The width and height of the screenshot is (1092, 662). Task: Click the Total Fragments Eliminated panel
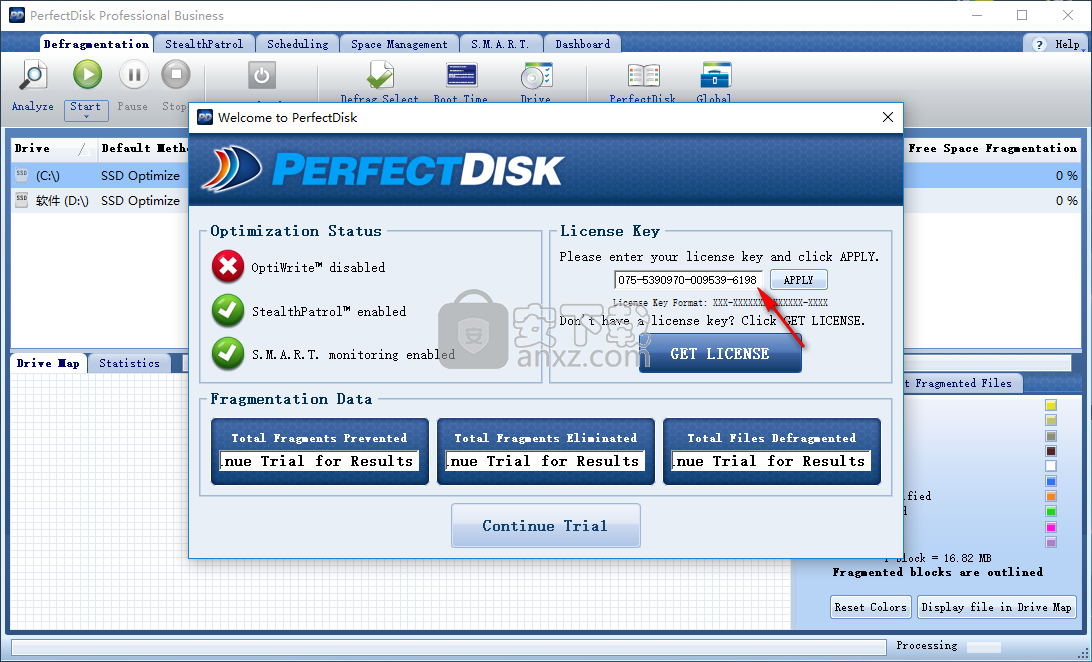click(x=545, y=451)
